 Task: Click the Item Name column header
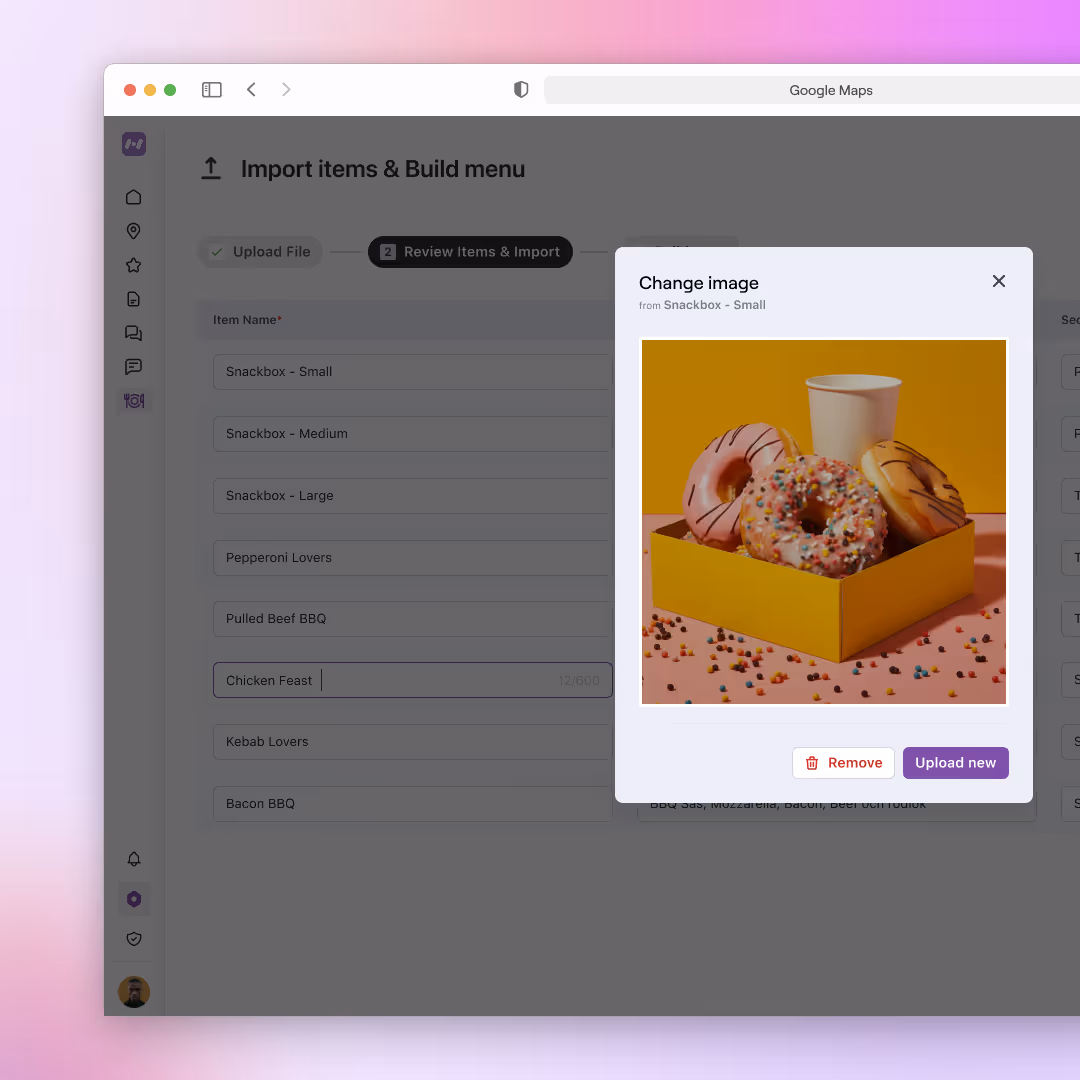[x=247, y=320]
